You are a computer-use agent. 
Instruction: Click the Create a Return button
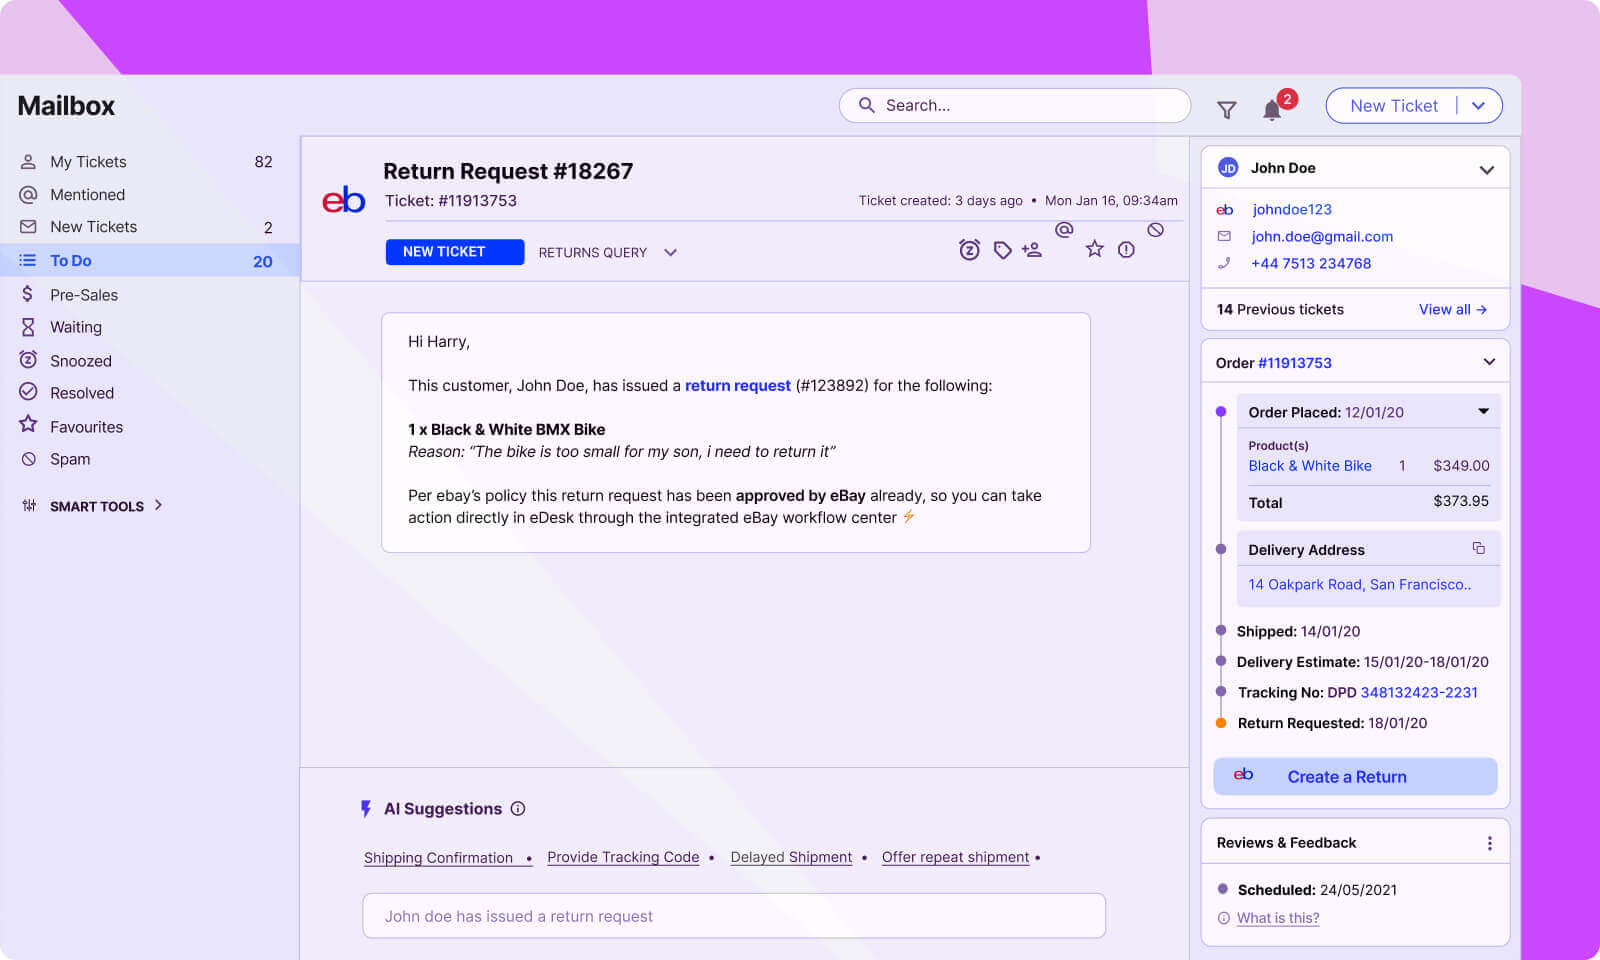coord(1355,777)
